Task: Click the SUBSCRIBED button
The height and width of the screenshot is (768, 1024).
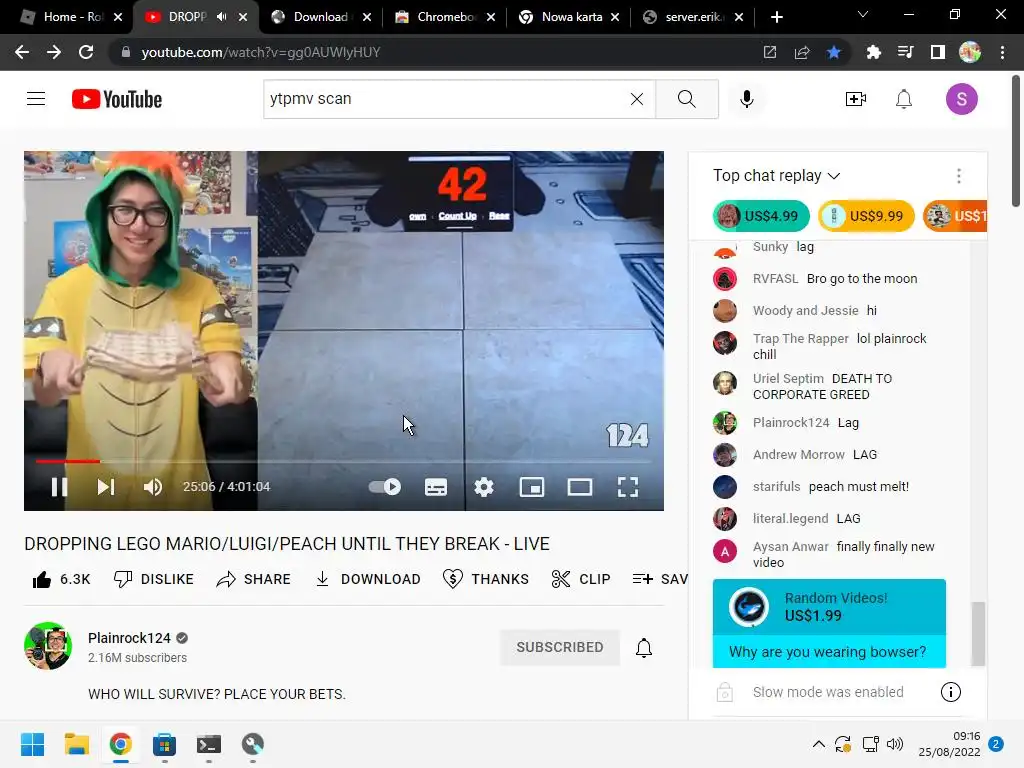Action: (x=560, y=647)
